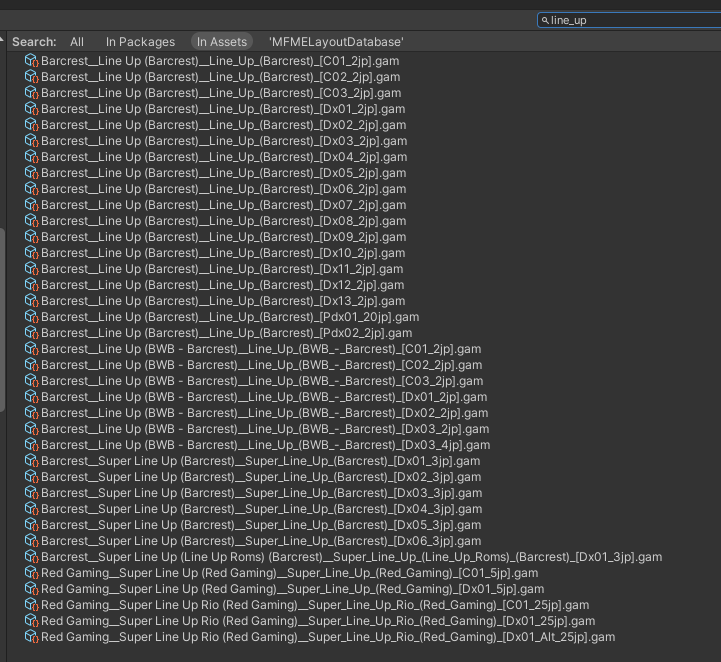Select Barcrest Super Line Up [Dx02_3jp].gam
Image resolution: width=721 pixels, height=662 pixels.
pyautogui.click(x=261, y=477)
